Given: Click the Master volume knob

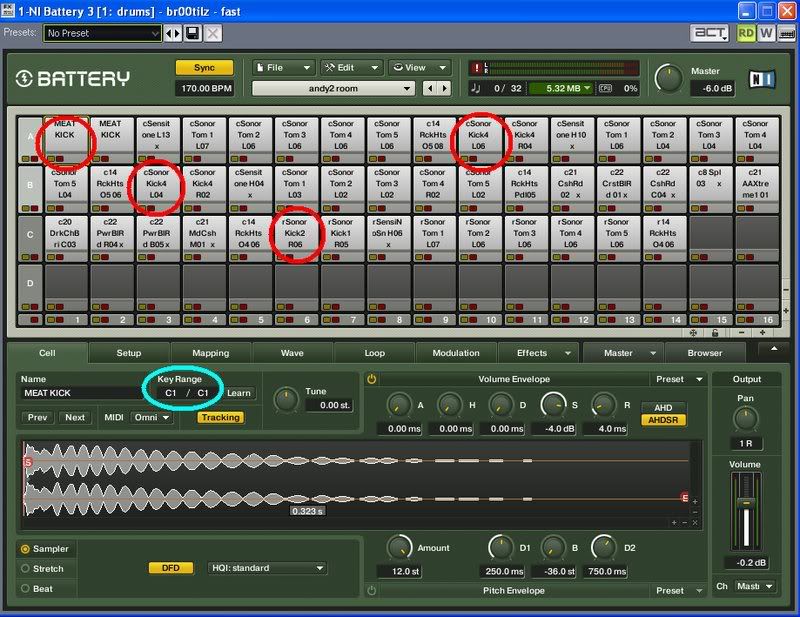Looking at the screenshot, I should (668, 79).
